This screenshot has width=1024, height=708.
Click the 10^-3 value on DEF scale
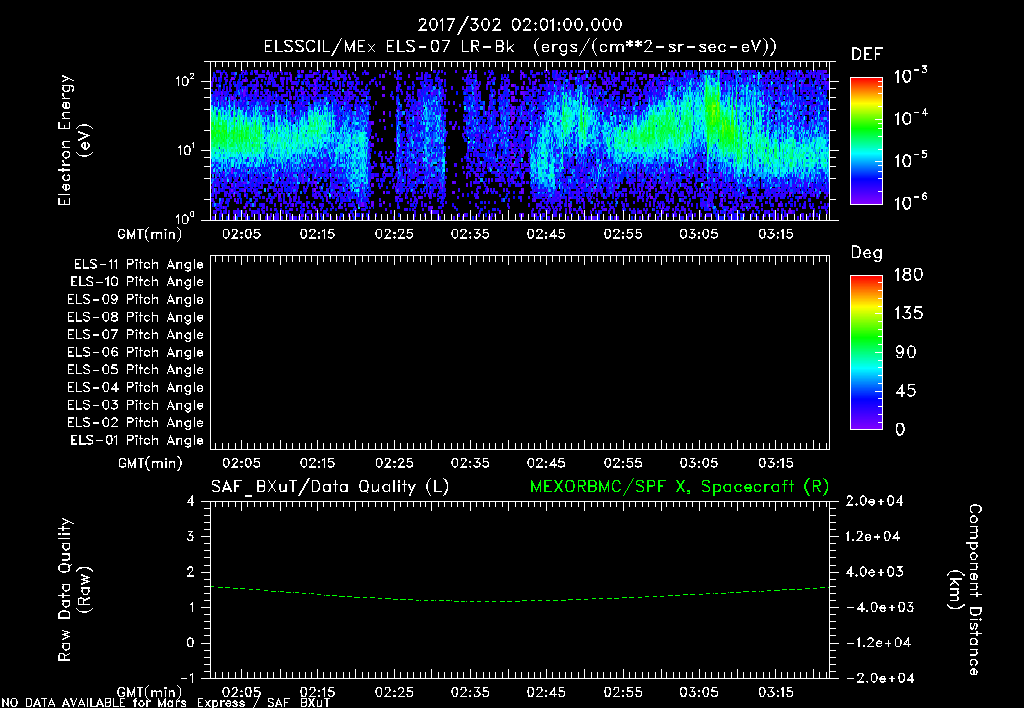[910, 76]
